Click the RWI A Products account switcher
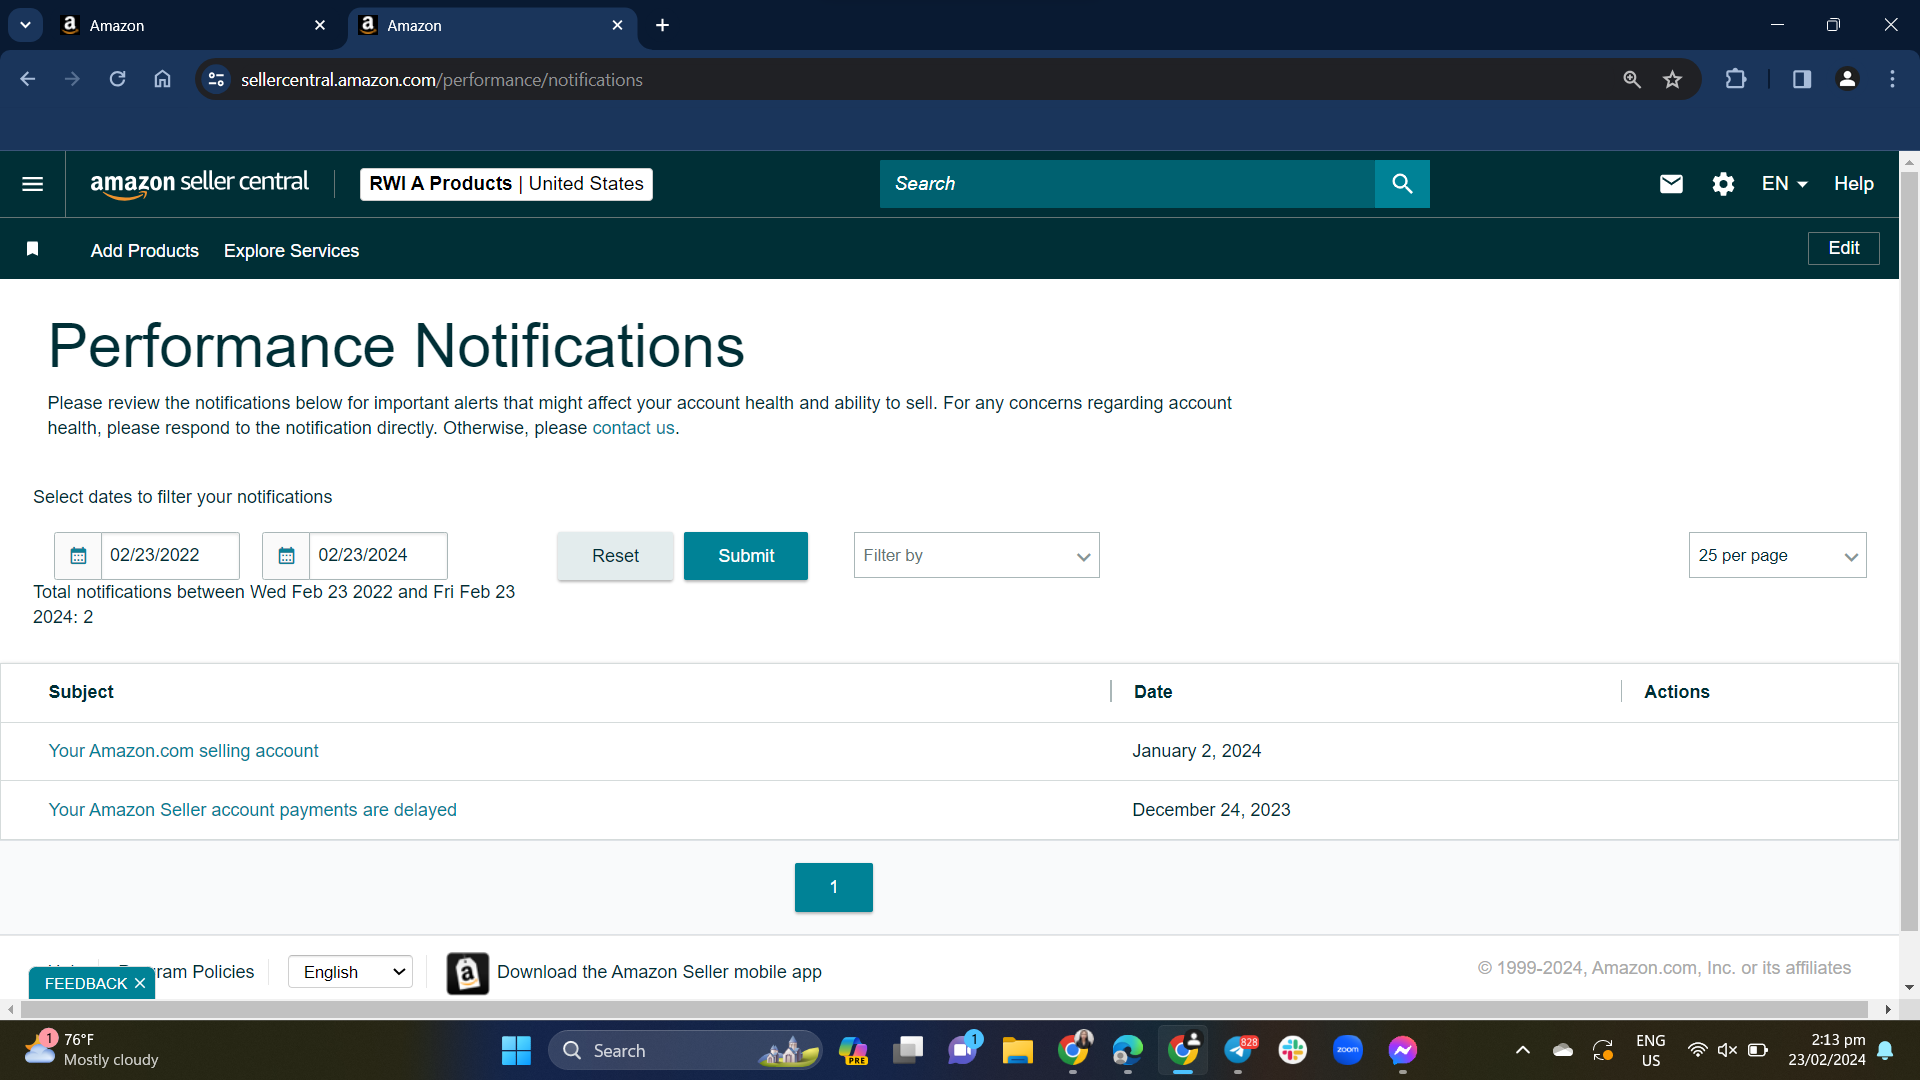Screen dimensions: 1920x1080 coord(506,184)
